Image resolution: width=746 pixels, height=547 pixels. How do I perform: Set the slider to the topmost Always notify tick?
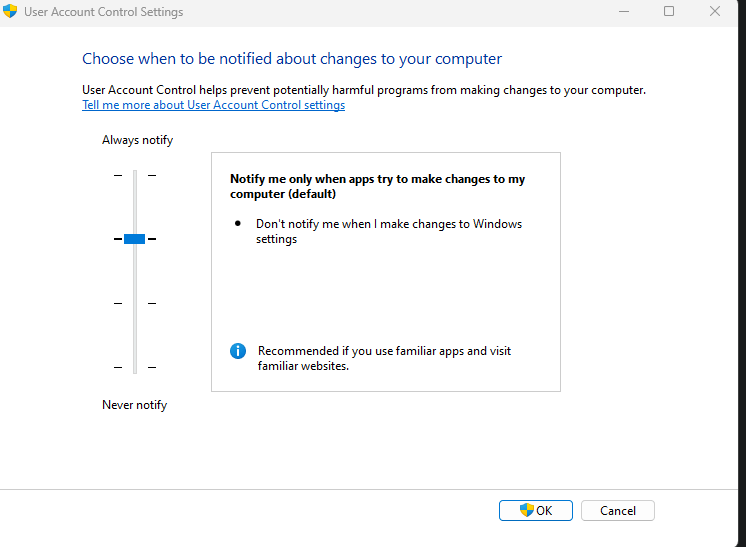pos(135,176)
